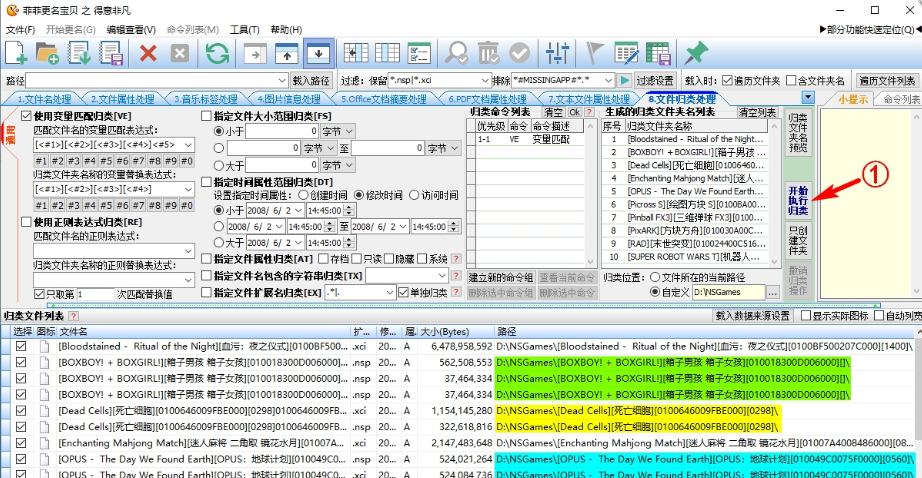Click the table column left-arrow icon
This screenshot has height=478, width=922.
coord(356,54)
